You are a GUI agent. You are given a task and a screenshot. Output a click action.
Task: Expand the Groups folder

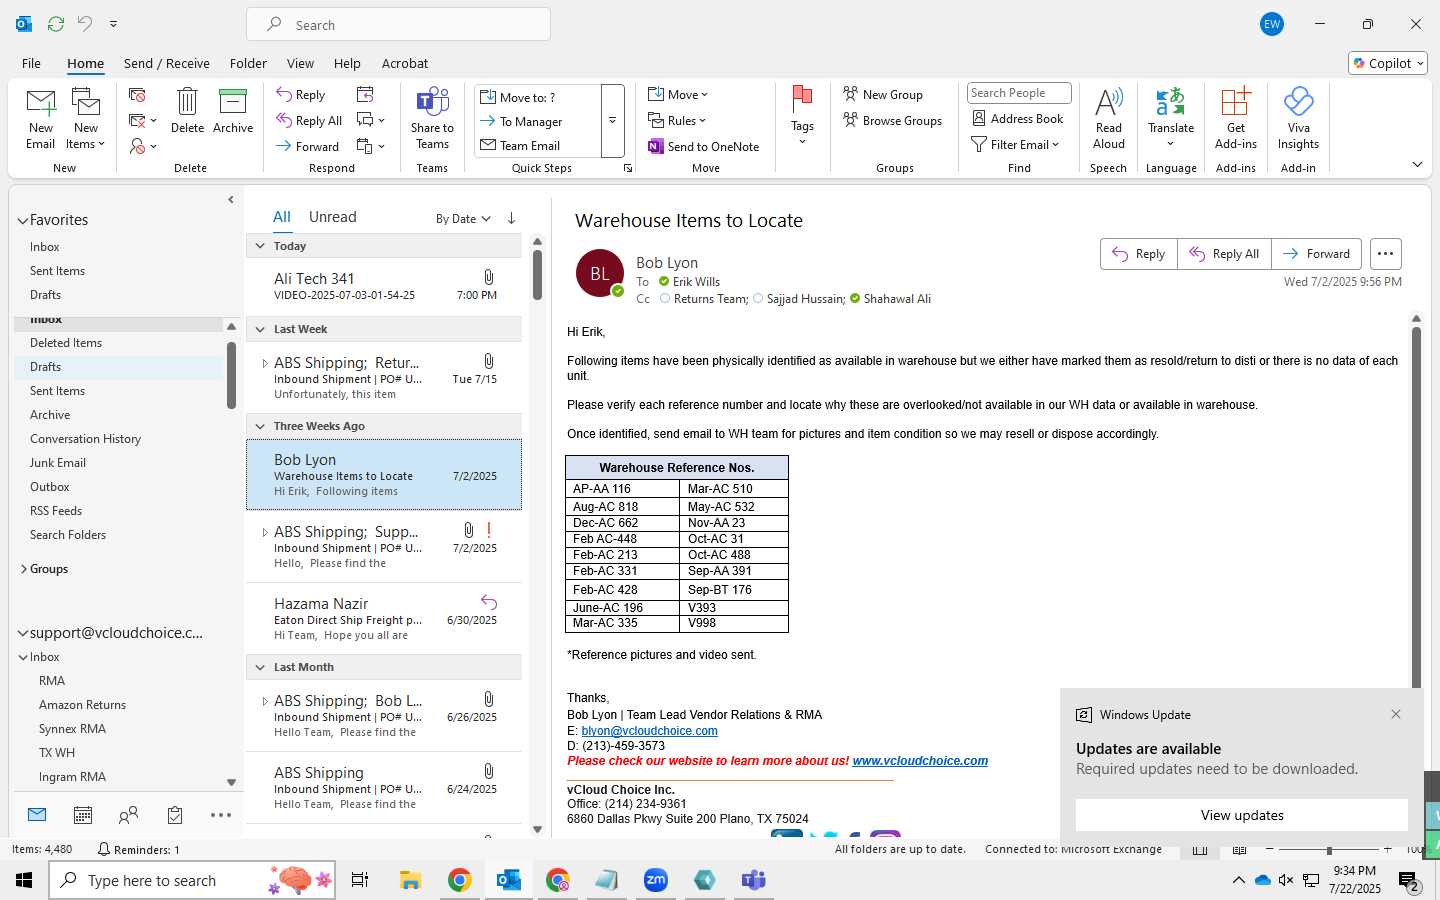coord(23,569)
